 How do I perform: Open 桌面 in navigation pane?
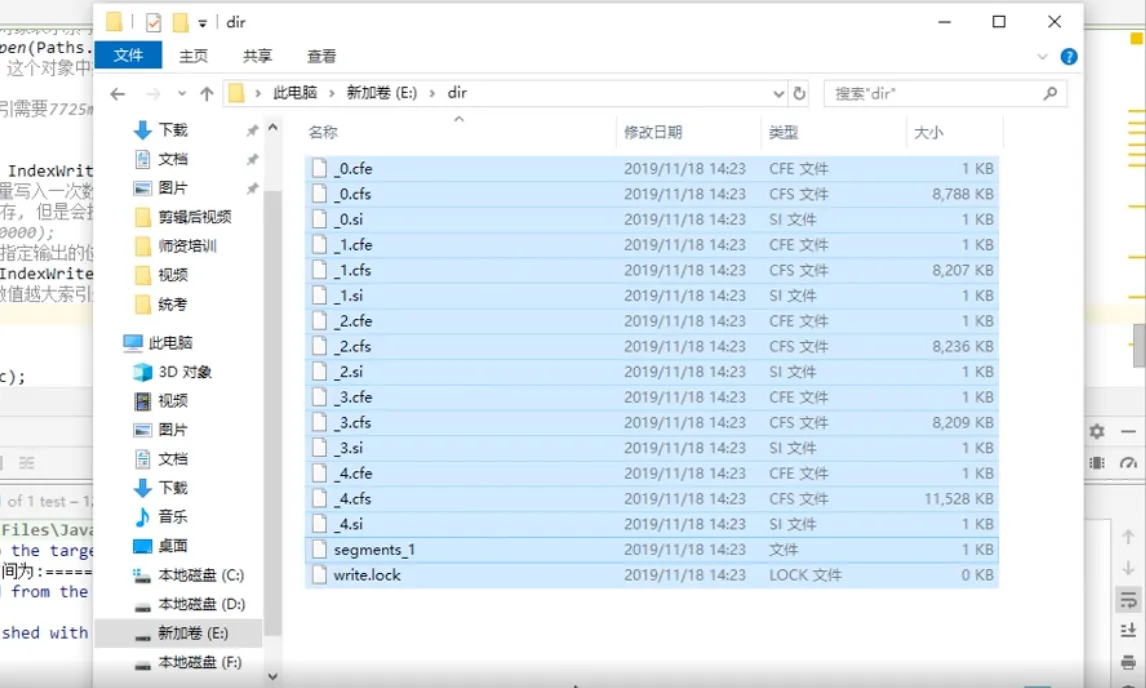[x=172, y=546]
